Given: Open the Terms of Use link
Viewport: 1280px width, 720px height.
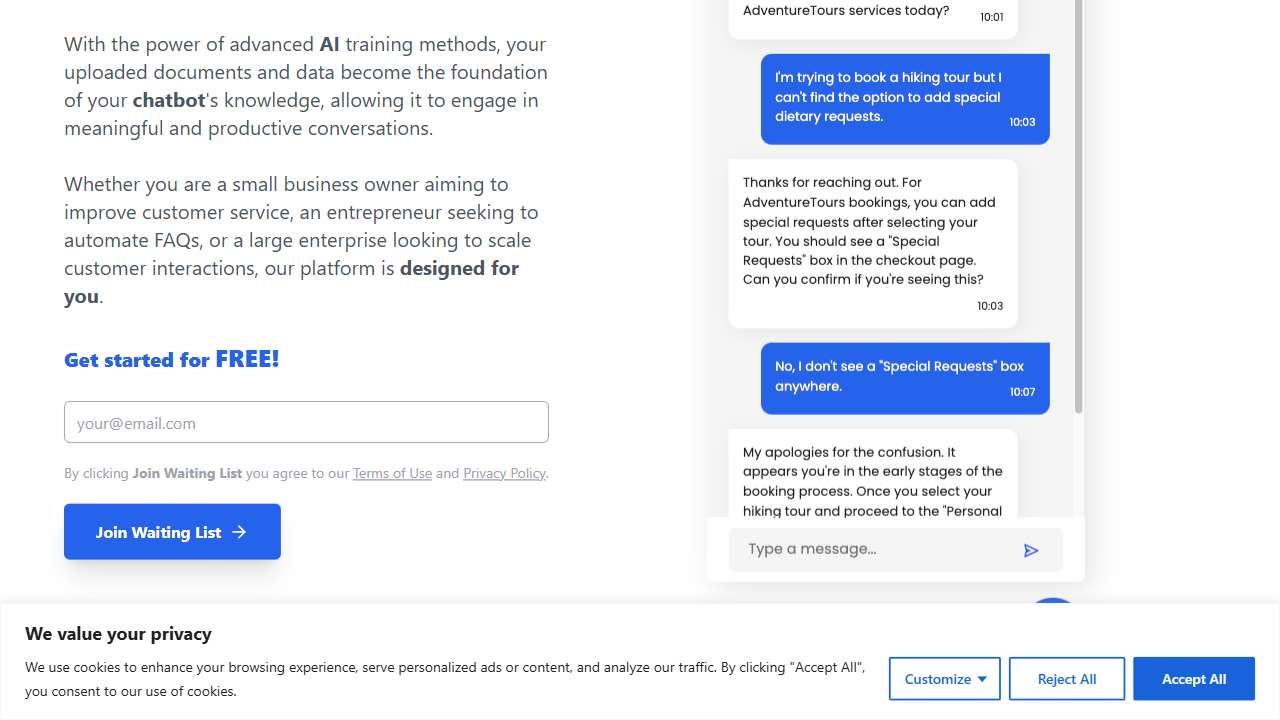Looking at the screenshot, I should (x=392, y=473).
